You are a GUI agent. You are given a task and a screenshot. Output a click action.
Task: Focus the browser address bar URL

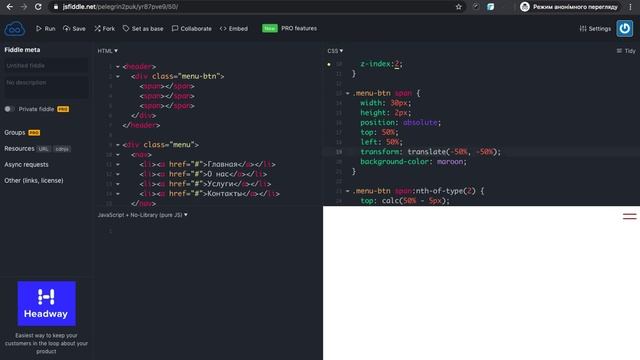[x=120, y=7]
